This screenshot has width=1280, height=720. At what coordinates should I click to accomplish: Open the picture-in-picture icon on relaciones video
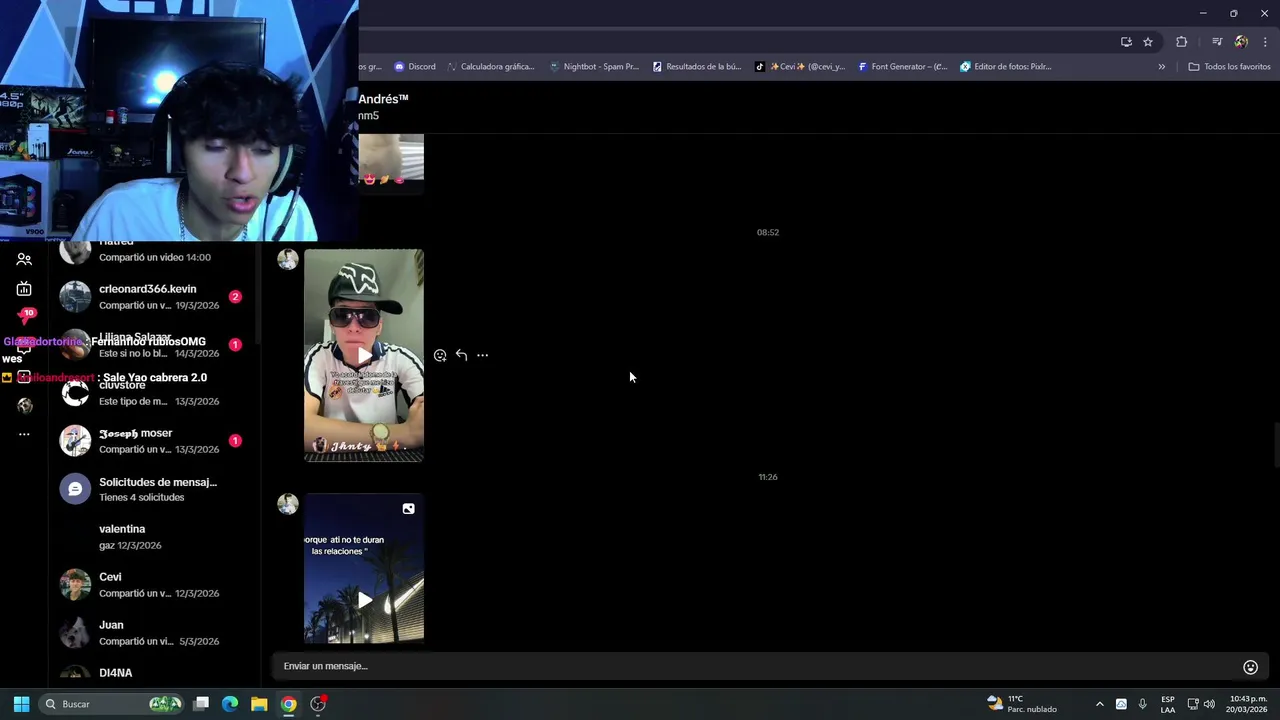408,509
